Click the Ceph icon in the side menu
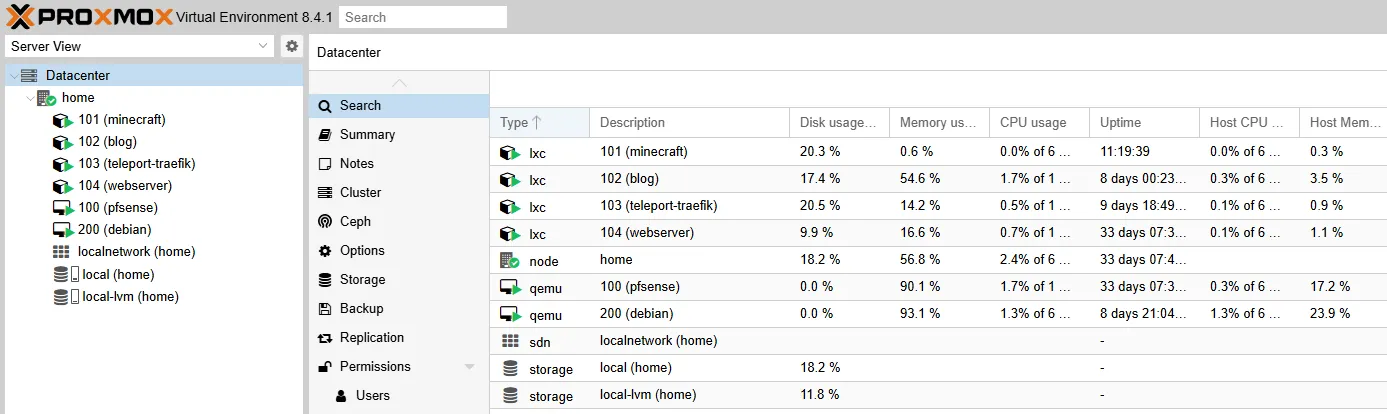This screenshot has height=414, width=1387. click(324, 222)
